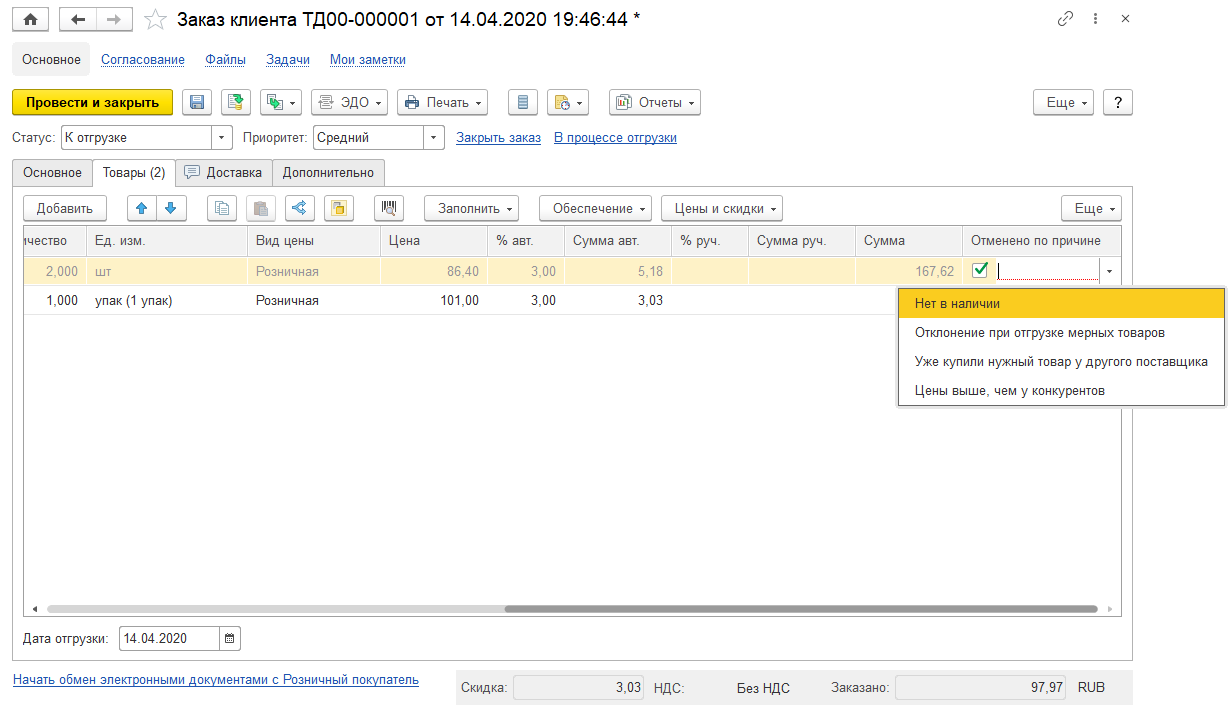The height and width of the screenshot is (717, 1228).
Task: Expand the Приоритет dropdown arrow
Action: (434, 137)
